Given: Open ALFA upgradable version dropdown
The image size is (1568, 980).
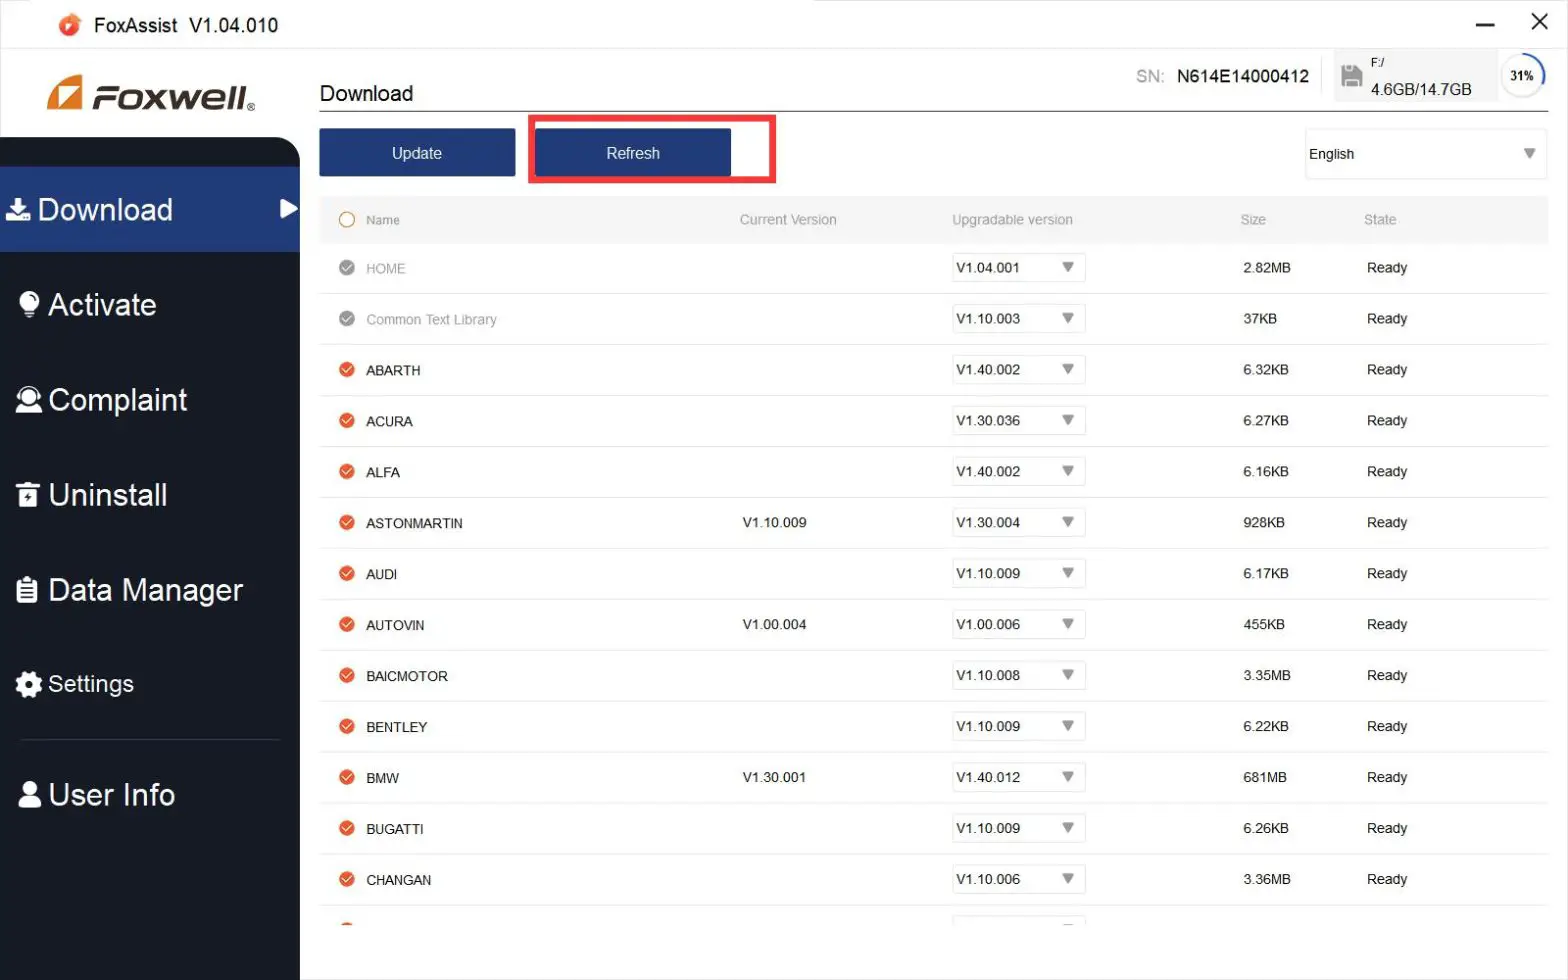Looking at the screenshot, I should click(x=1018, y=471).
